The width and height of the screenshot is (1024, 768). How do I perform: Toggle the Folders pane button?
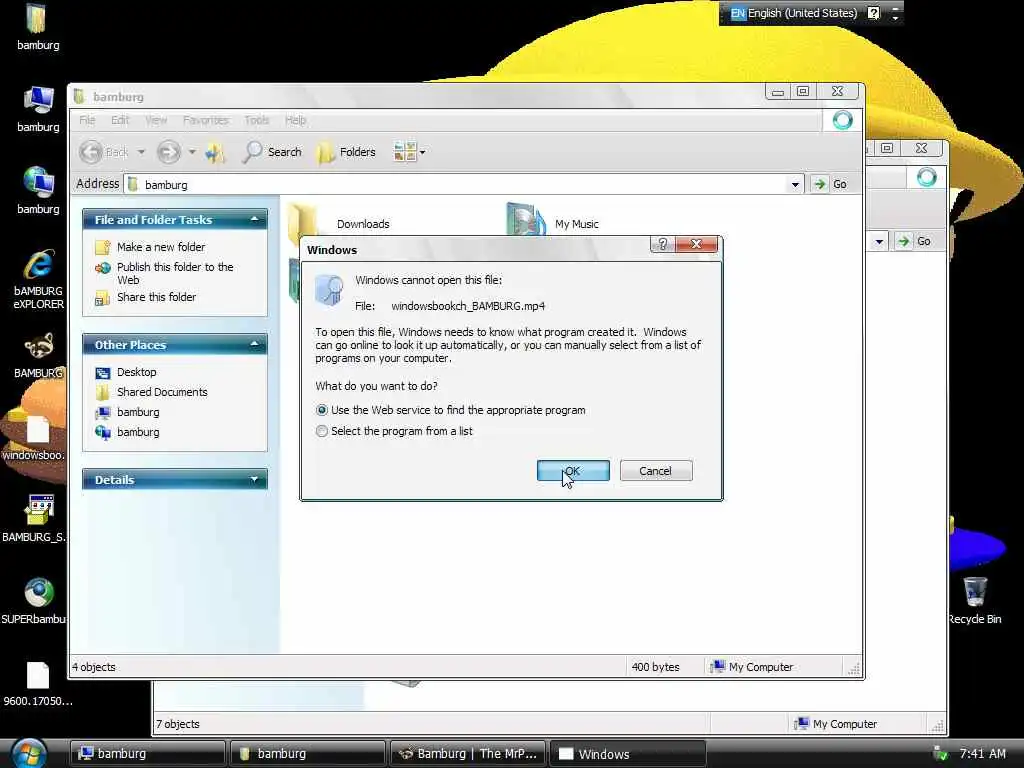point(347,152)
